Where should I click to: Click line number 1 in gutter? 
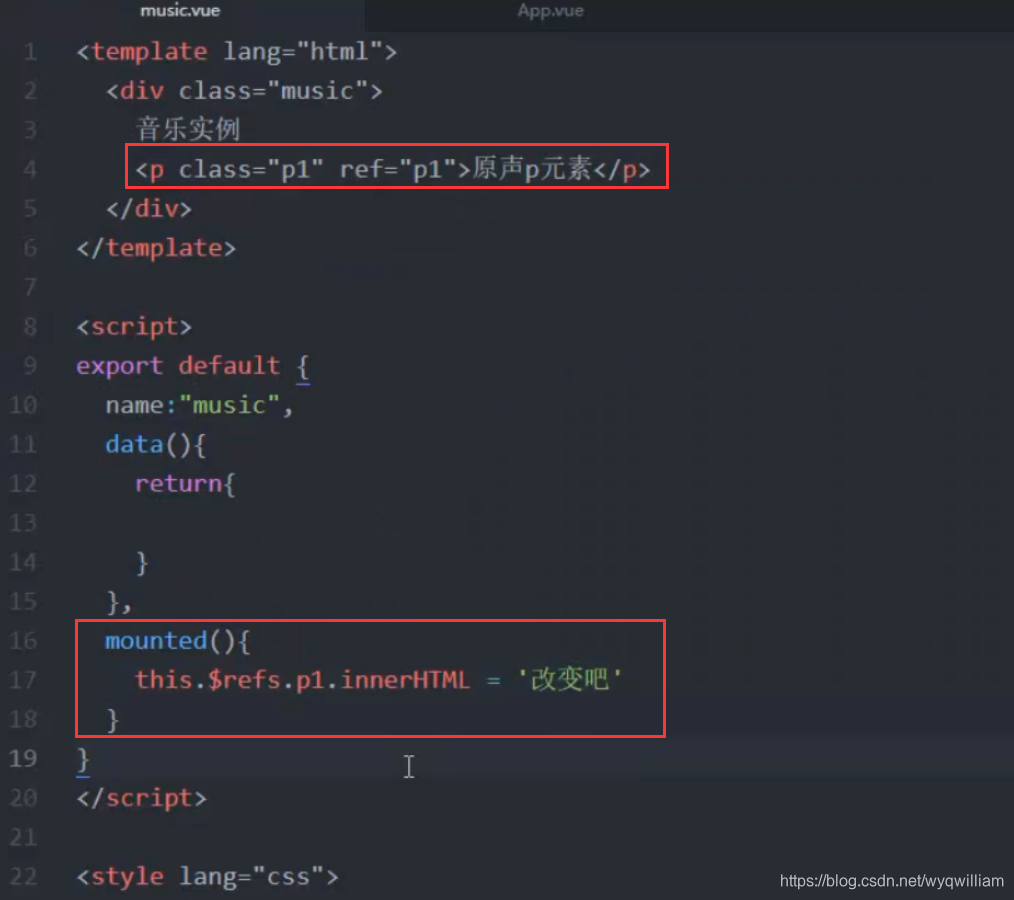30,52
